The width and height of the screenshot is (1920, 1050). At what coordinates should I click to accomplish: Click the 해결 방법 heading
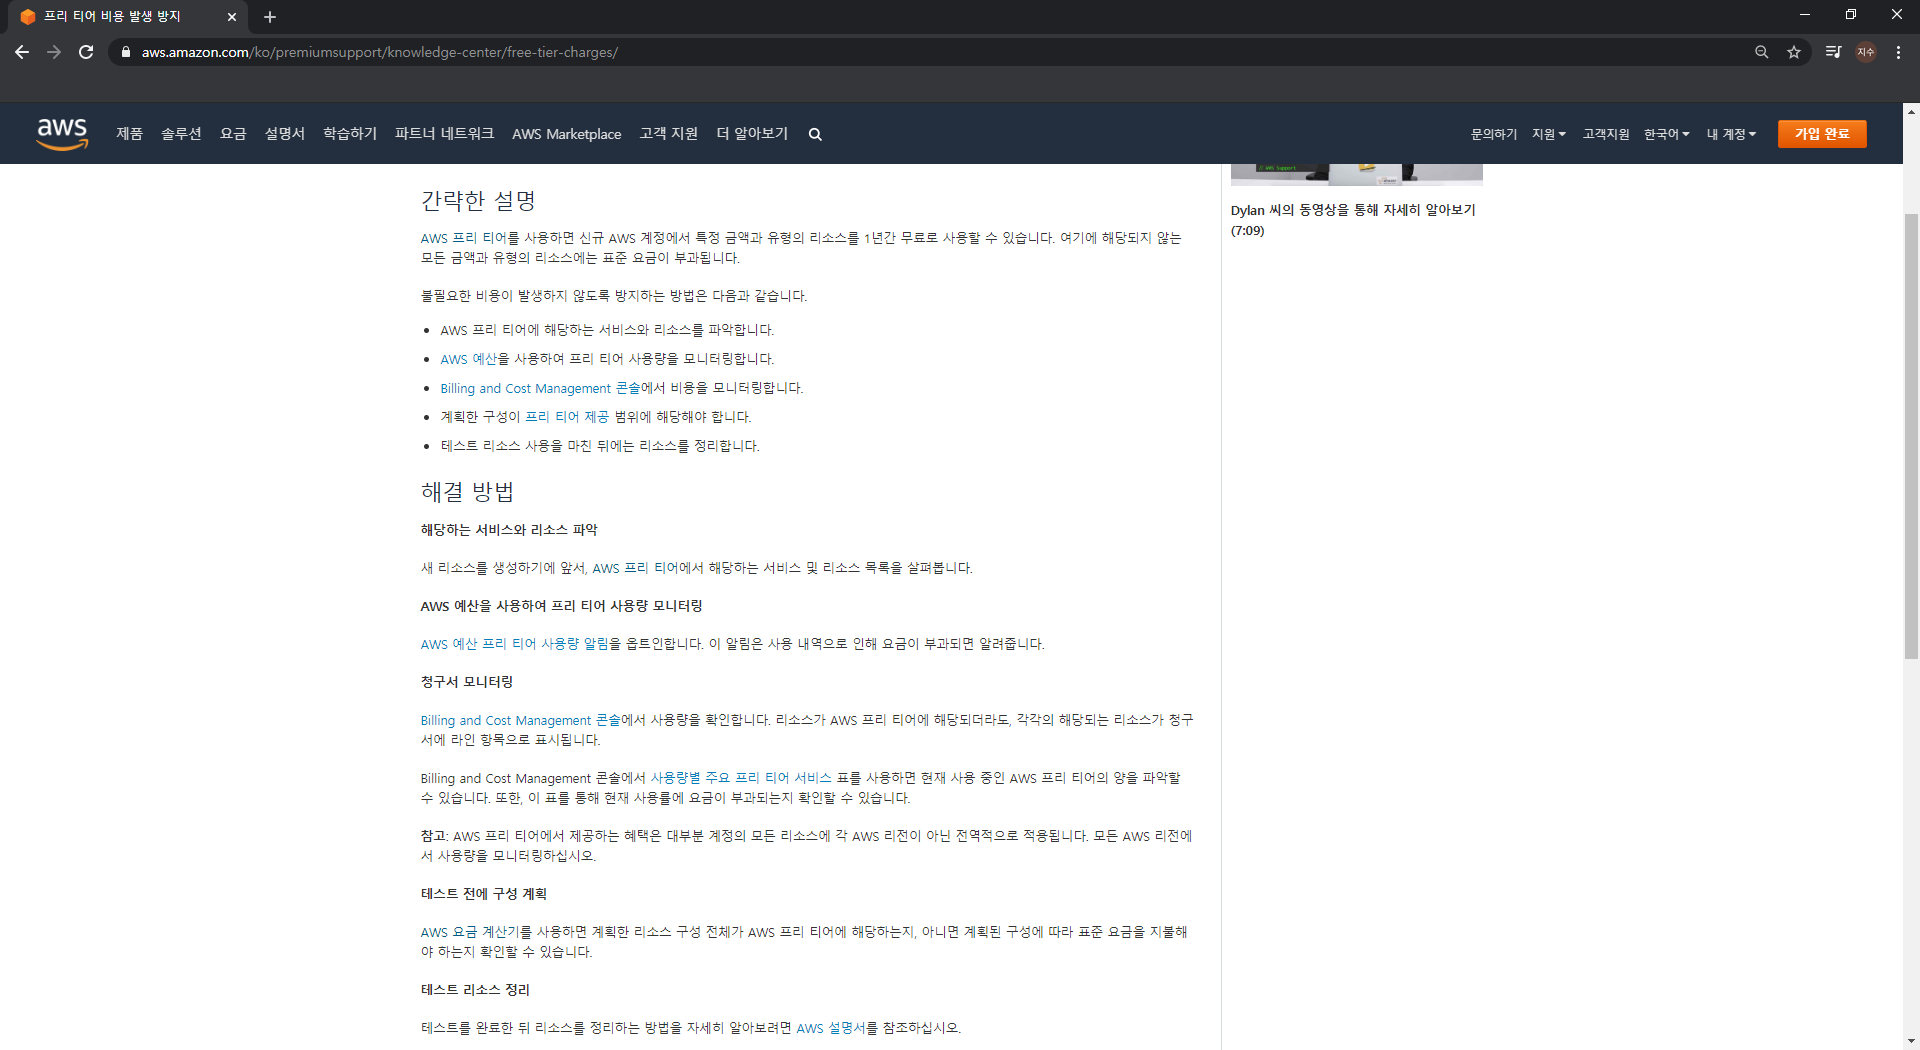(x=467, y=492)
